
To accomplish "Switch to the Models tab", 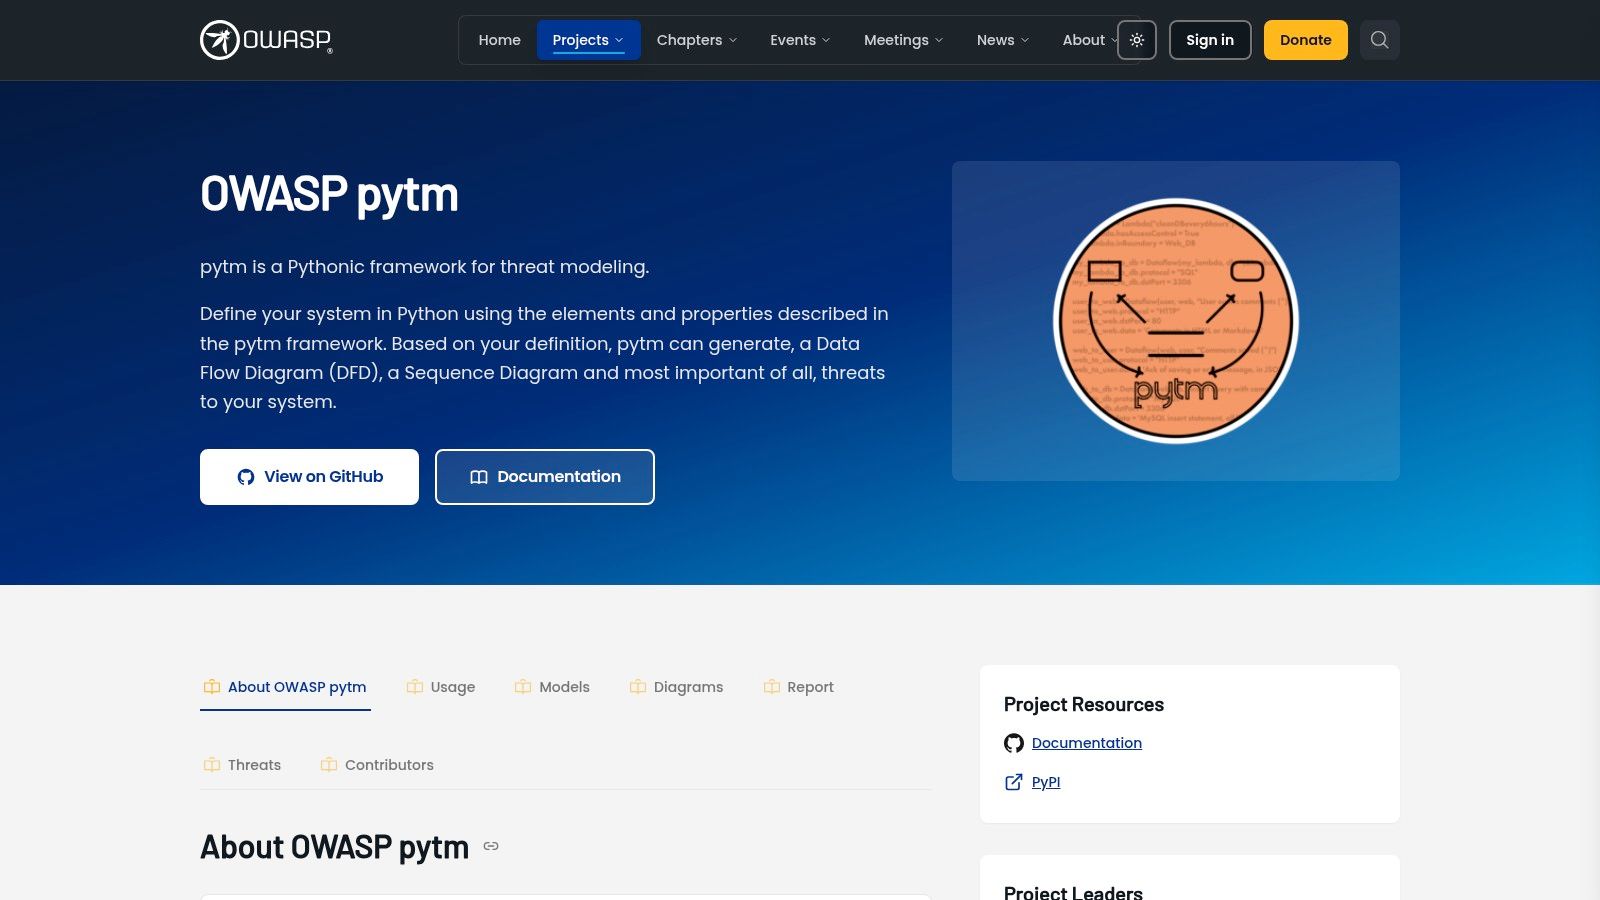I will pyautogui.click(x=552, y=687).
